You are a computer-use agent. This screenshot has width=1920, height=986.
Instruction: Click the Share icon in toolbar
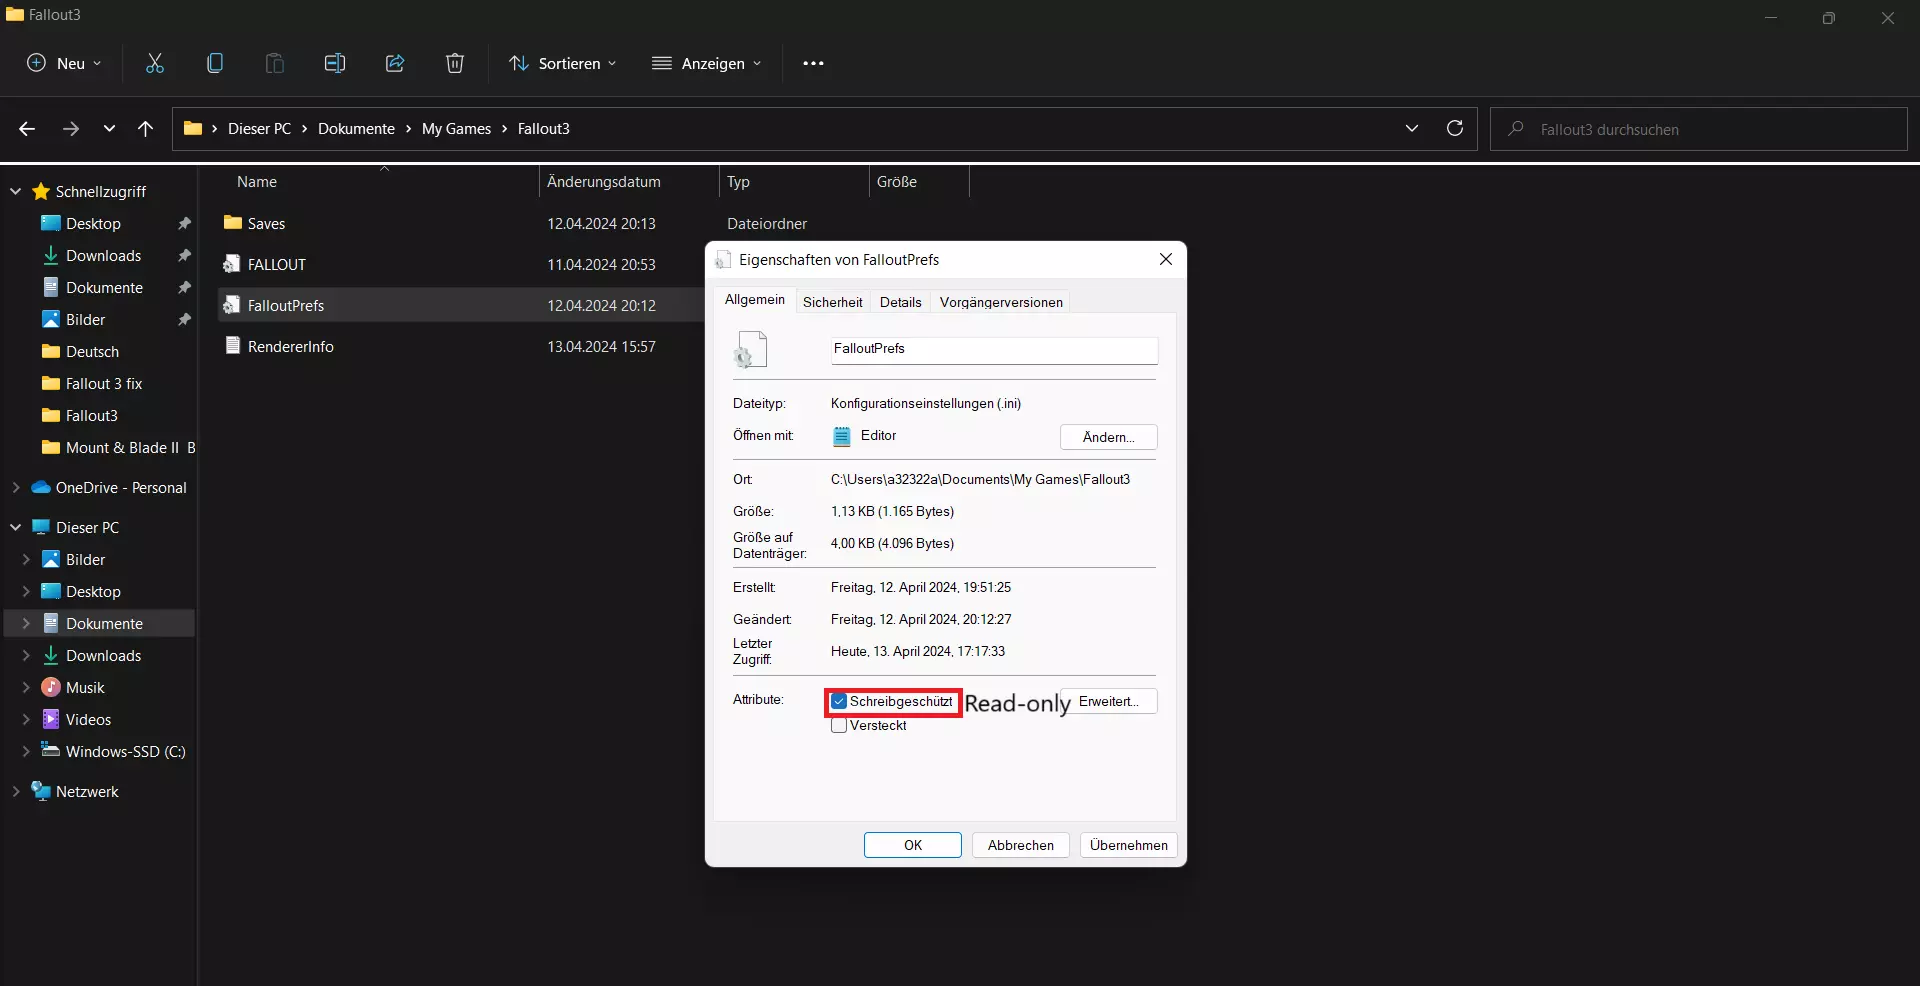(395, 63)
